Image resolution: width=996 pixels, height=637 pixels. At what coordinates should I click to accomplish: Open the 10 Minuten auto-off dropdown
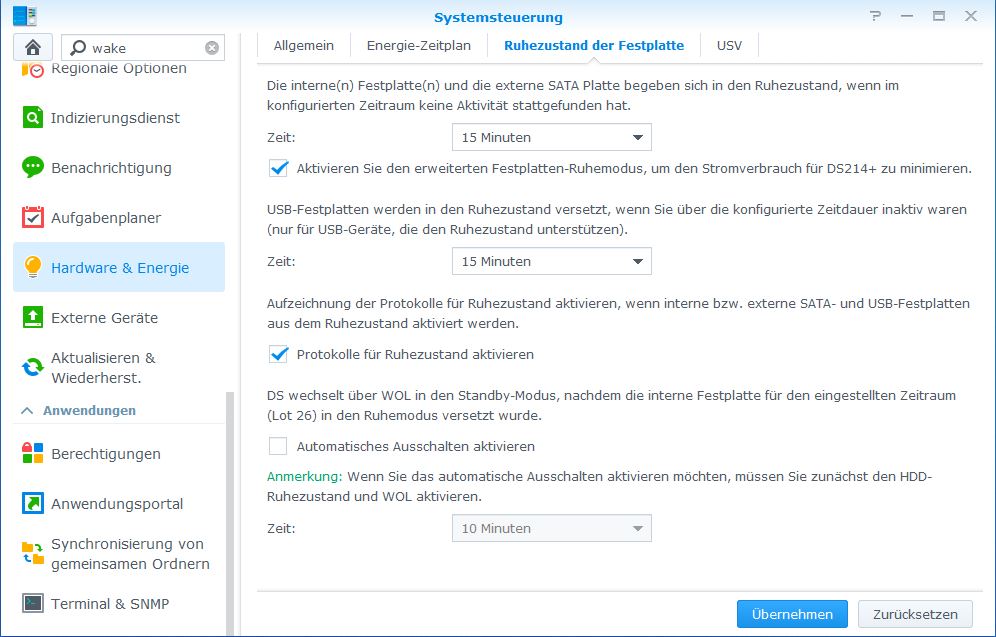pos(551,528)
